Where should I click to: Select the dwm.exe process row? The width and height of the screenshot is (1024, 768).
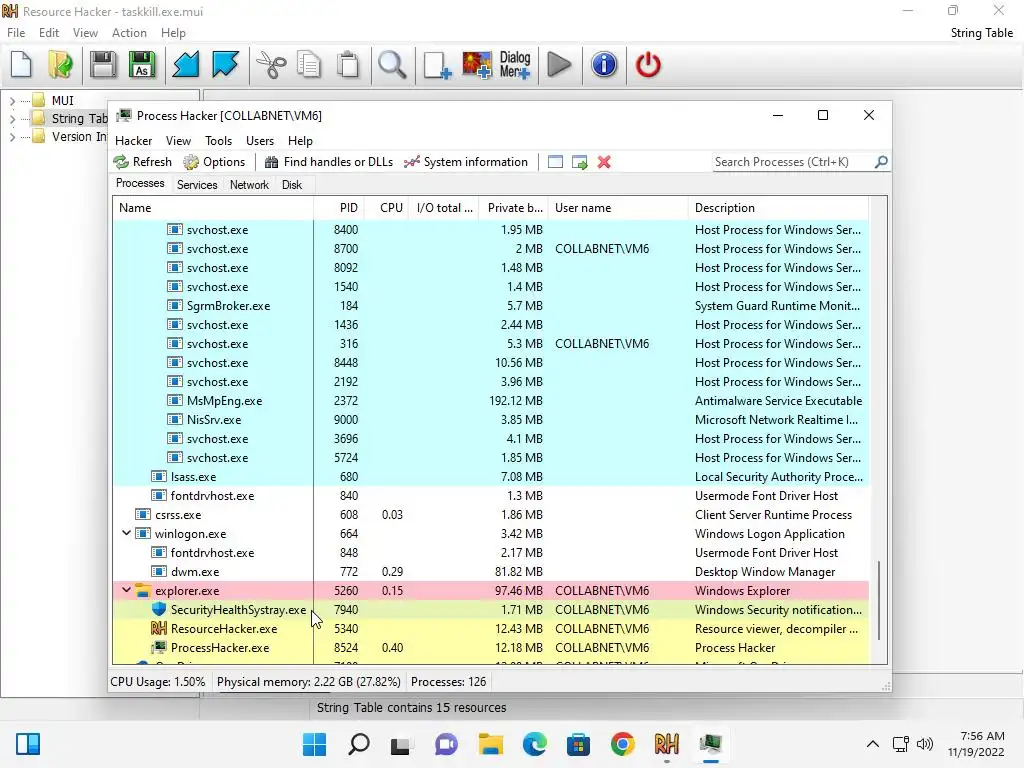click(490, 571)
